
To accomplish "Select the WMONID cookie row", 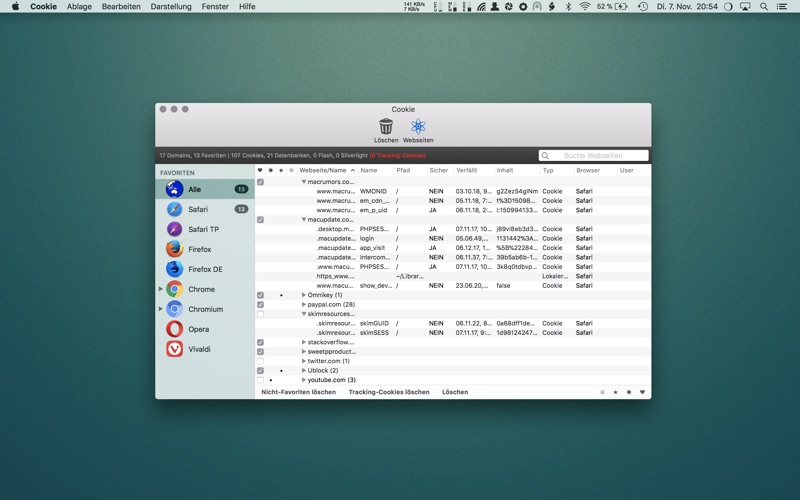I will point(453,191).
